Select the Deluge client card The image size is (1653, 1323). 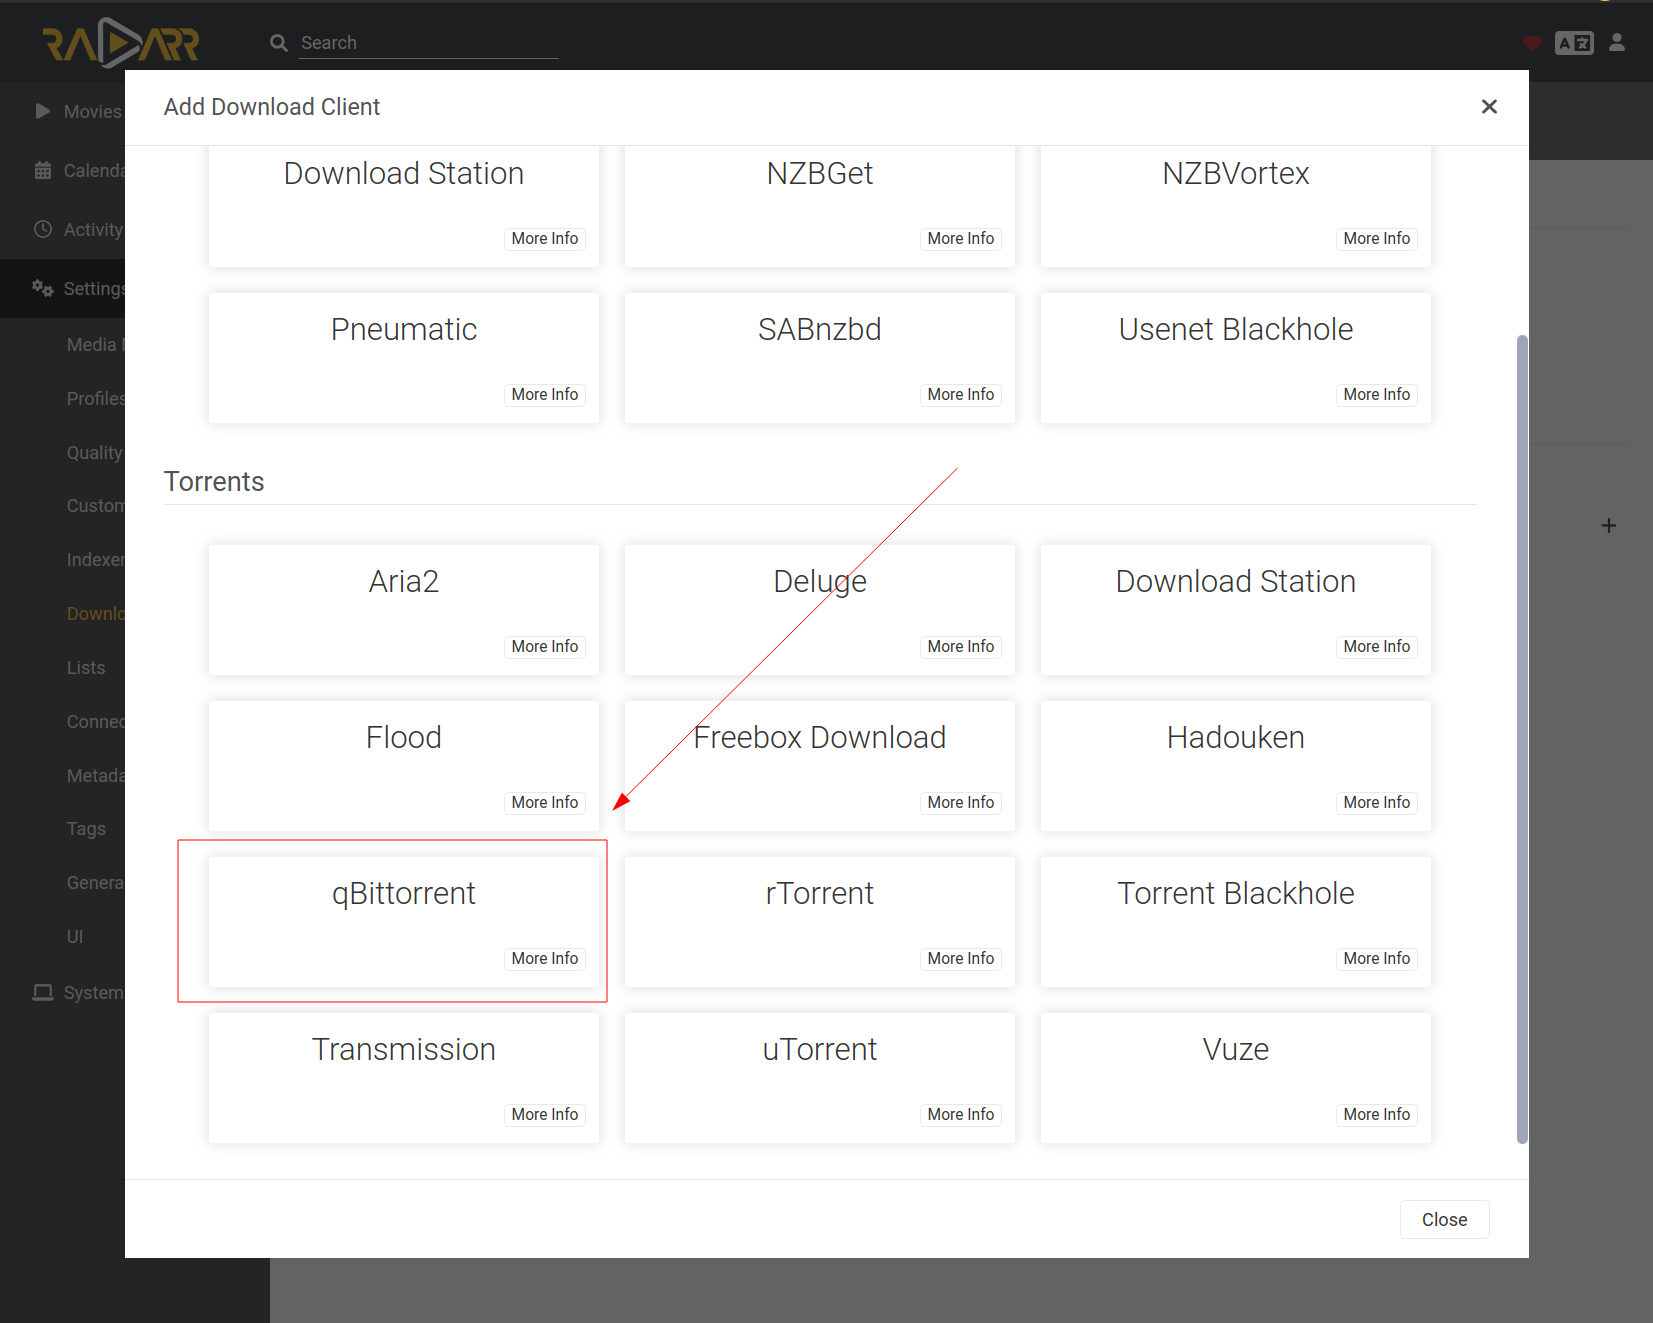point(820,610)
